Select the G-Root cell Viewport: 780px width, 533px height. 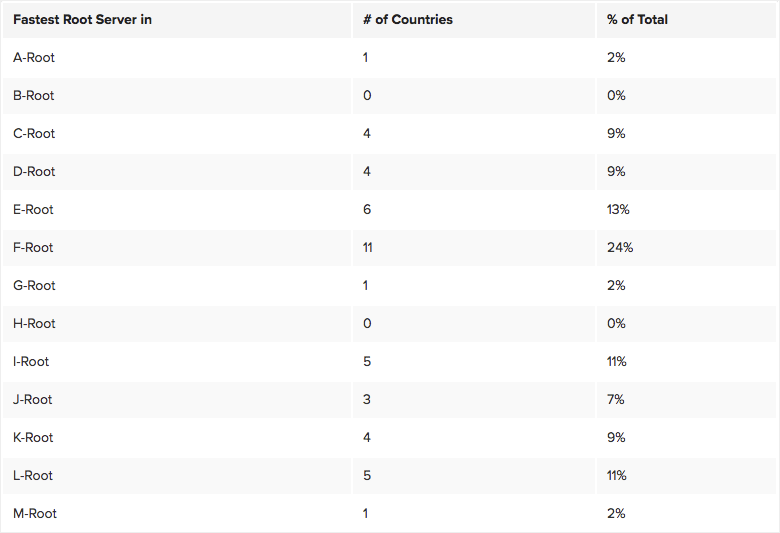[34, 286]
